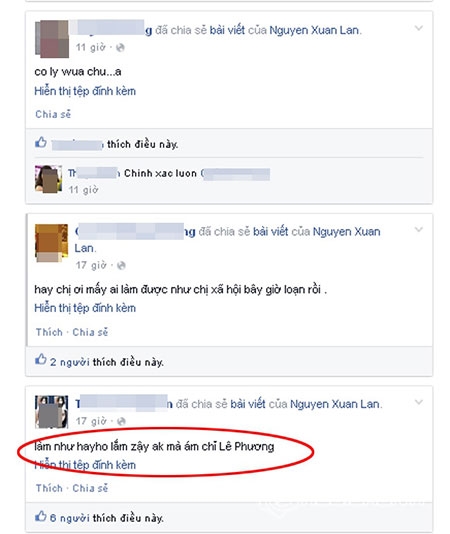Open 'Nguyen Xuan Lan' link in first post

click(314, 30)
